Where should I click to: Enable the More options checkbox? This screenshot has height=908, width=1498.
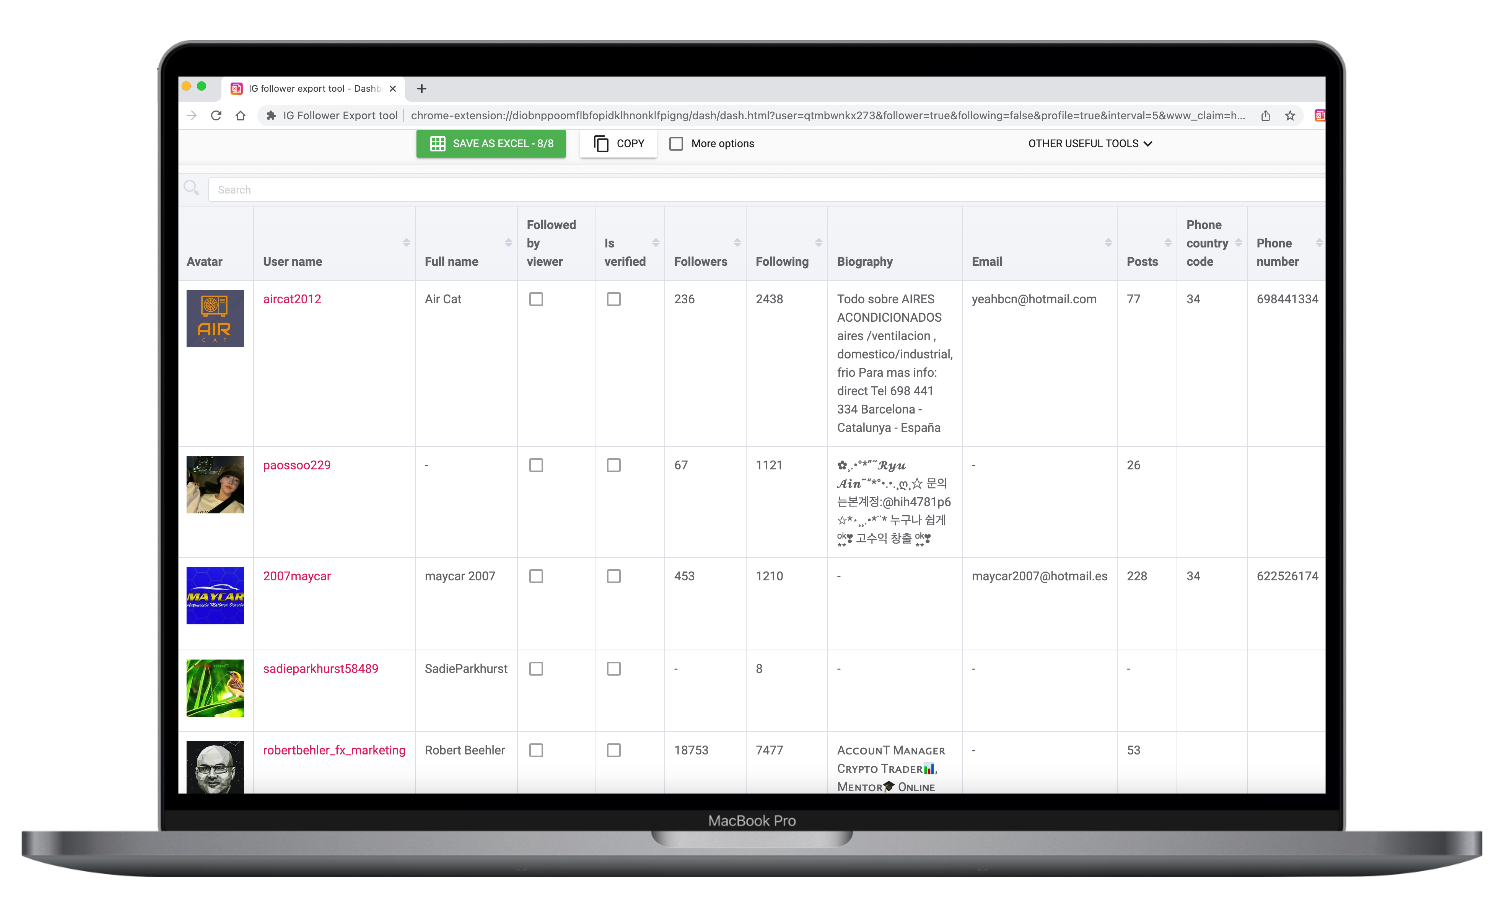point(676,144)
